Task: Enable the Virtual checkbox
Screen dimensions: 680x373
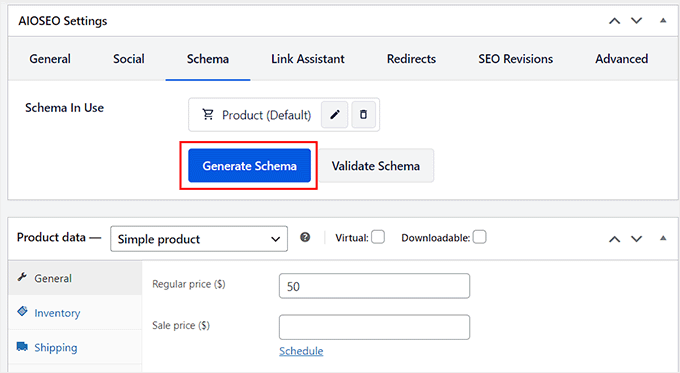Action: tap(378, 237)
